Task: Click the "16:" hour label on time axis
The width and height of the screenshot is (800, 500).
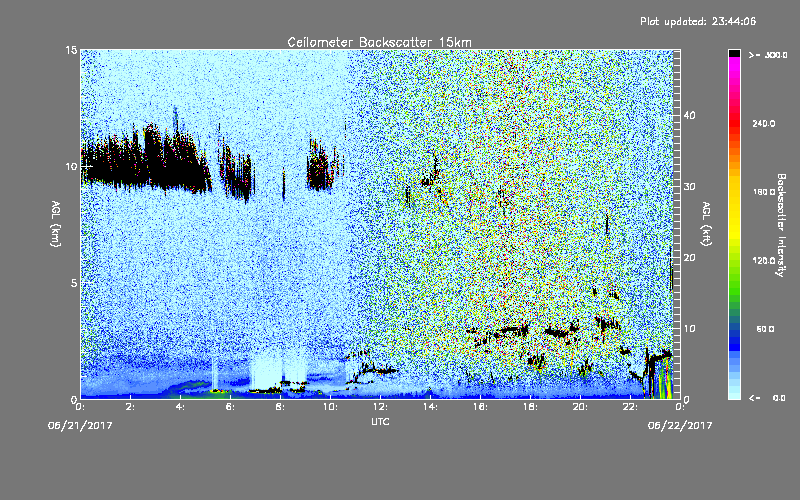Action: point(481,407)
